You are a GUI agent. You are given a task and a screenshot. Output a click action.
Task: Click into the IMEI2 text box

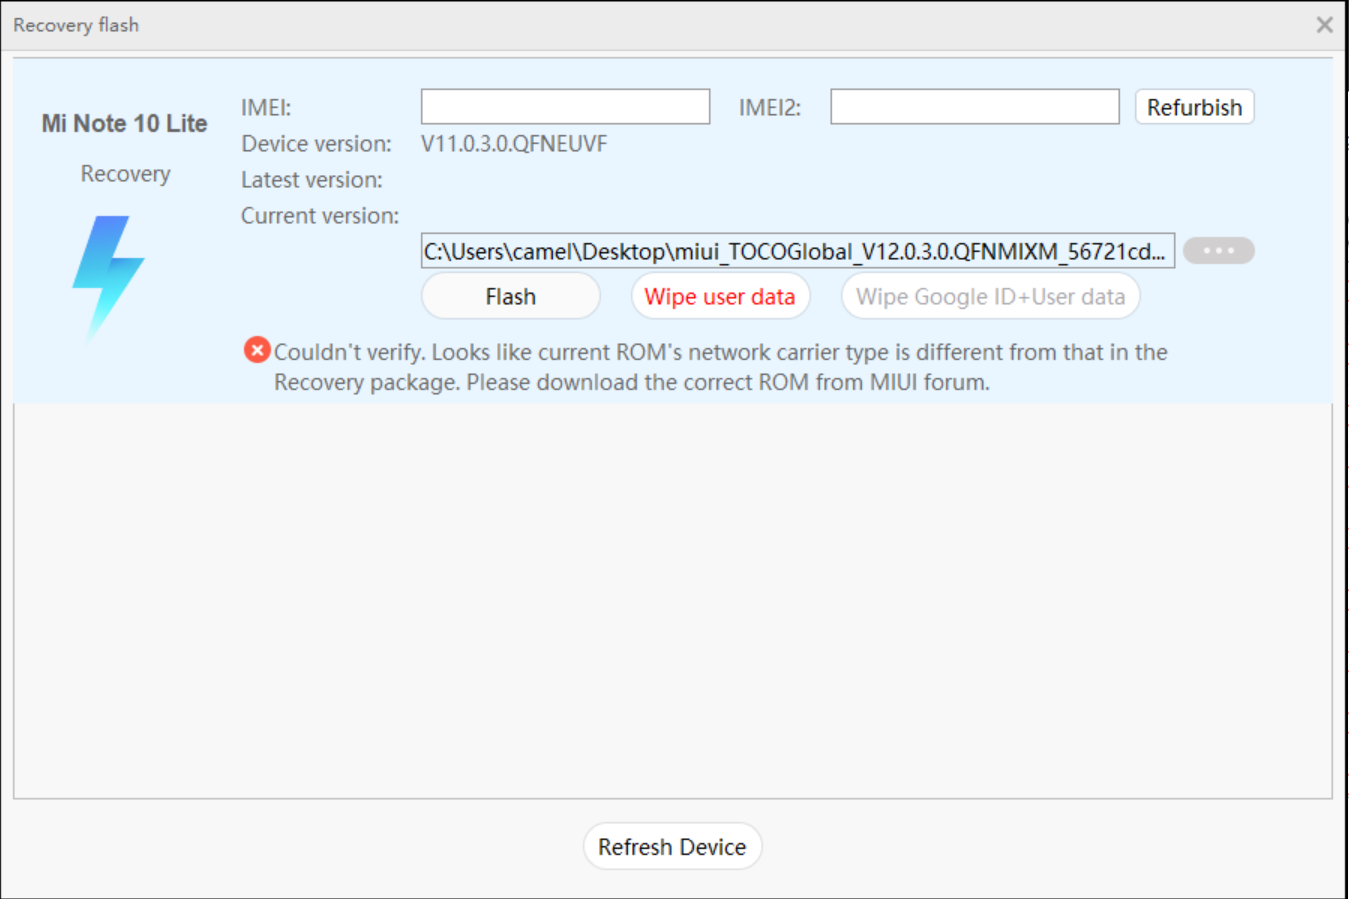coord(974,107)
